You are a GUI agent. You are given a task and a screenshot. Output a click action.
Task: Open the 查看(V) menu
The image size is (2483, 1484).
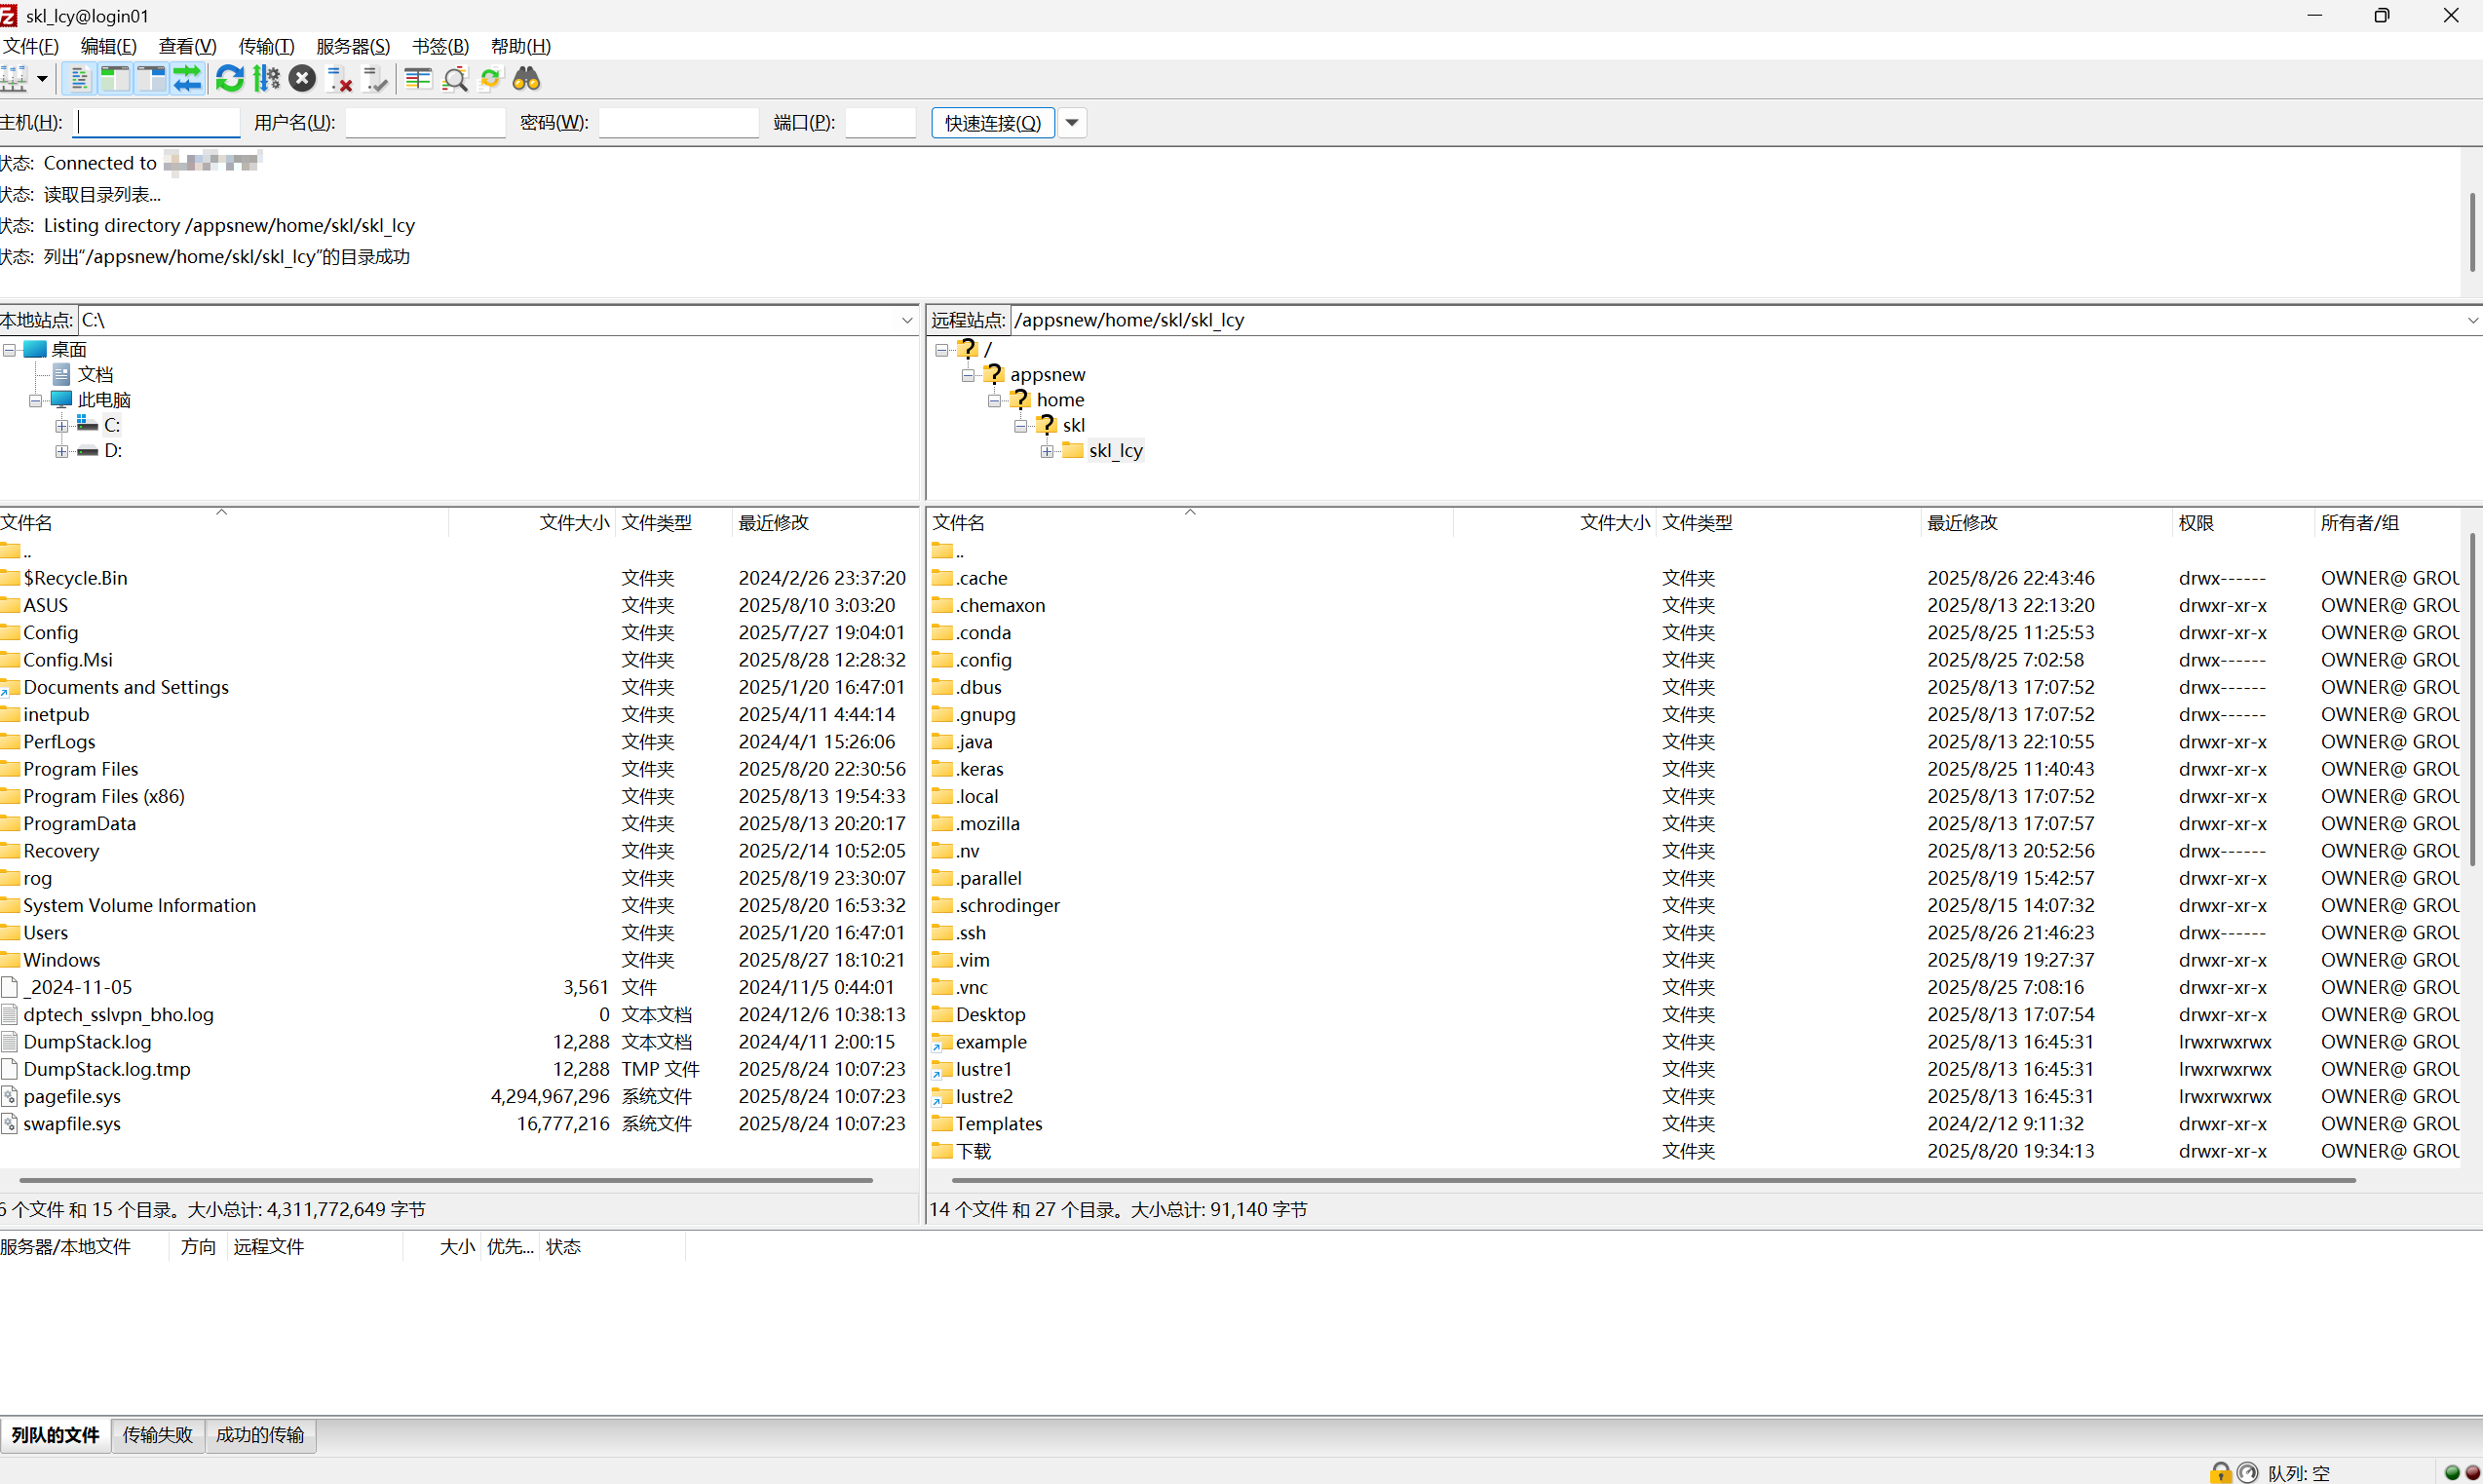[187, 46]
